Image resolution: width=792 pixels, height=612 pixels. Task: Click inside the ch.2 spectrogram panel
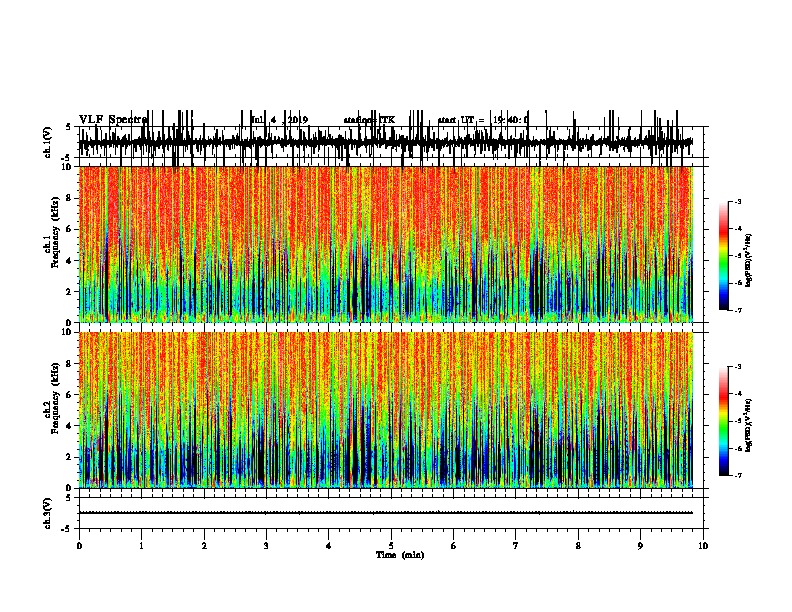[386, 410]
